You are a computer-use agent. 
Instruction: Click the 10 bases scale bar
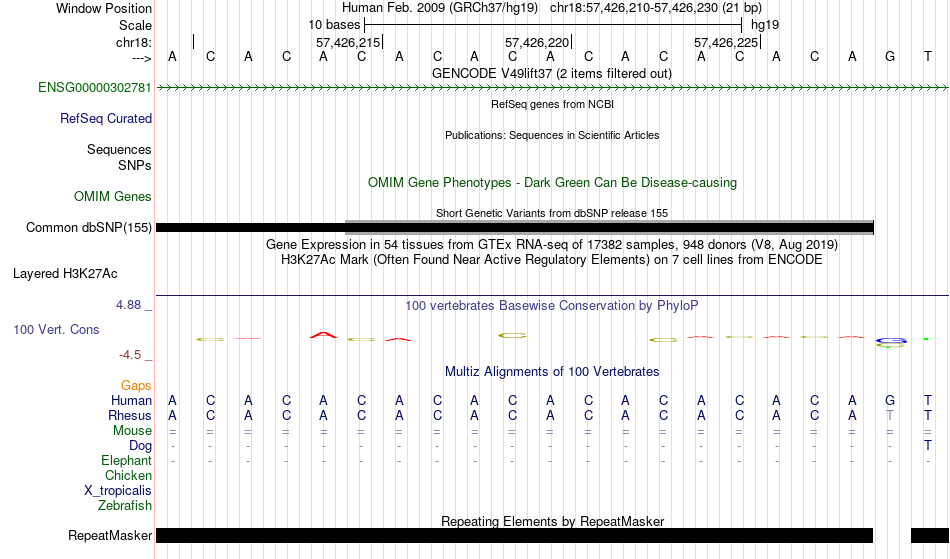coord(553,25)
